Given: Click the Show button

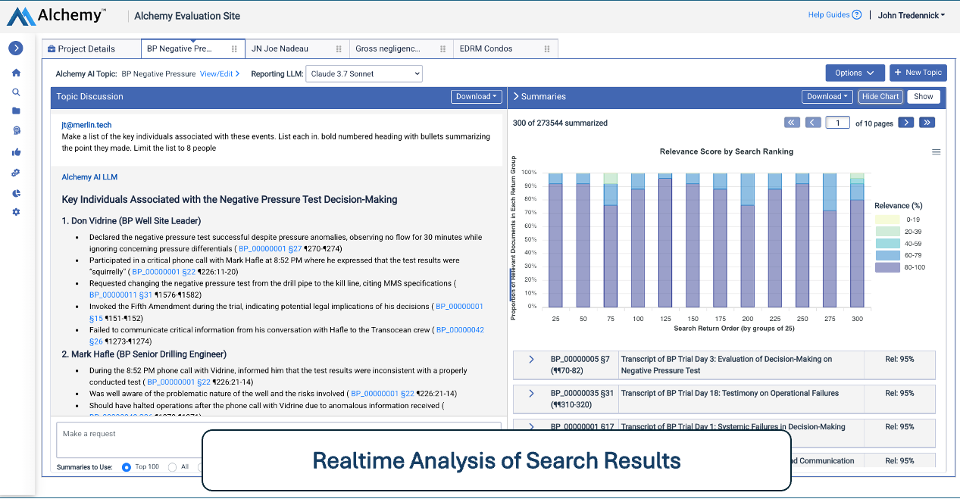Looking at the screenshot, I should (x=923, y=97).
